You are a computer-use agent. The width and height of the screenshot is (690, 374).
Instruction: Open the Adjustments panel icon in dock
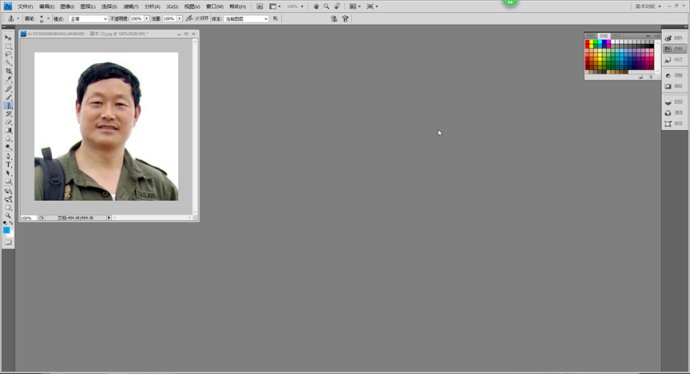(x=674, y=75)
